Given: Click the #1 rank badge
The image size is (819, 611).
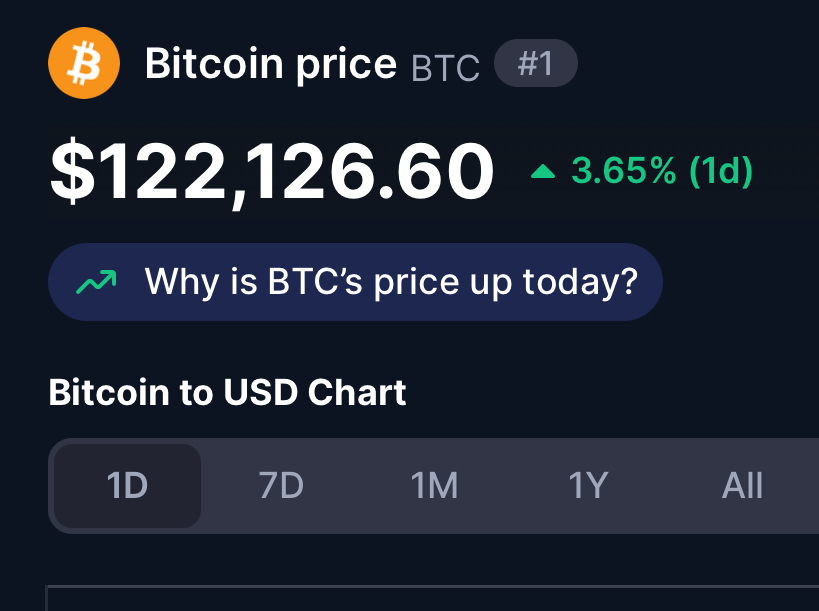Looking at the screenshot, I should click(x=536, y=63).
